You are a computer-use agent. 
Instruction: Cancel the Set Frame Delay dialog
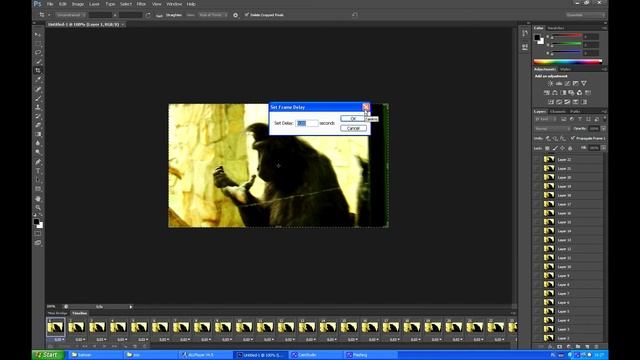(x=353, y=128)
